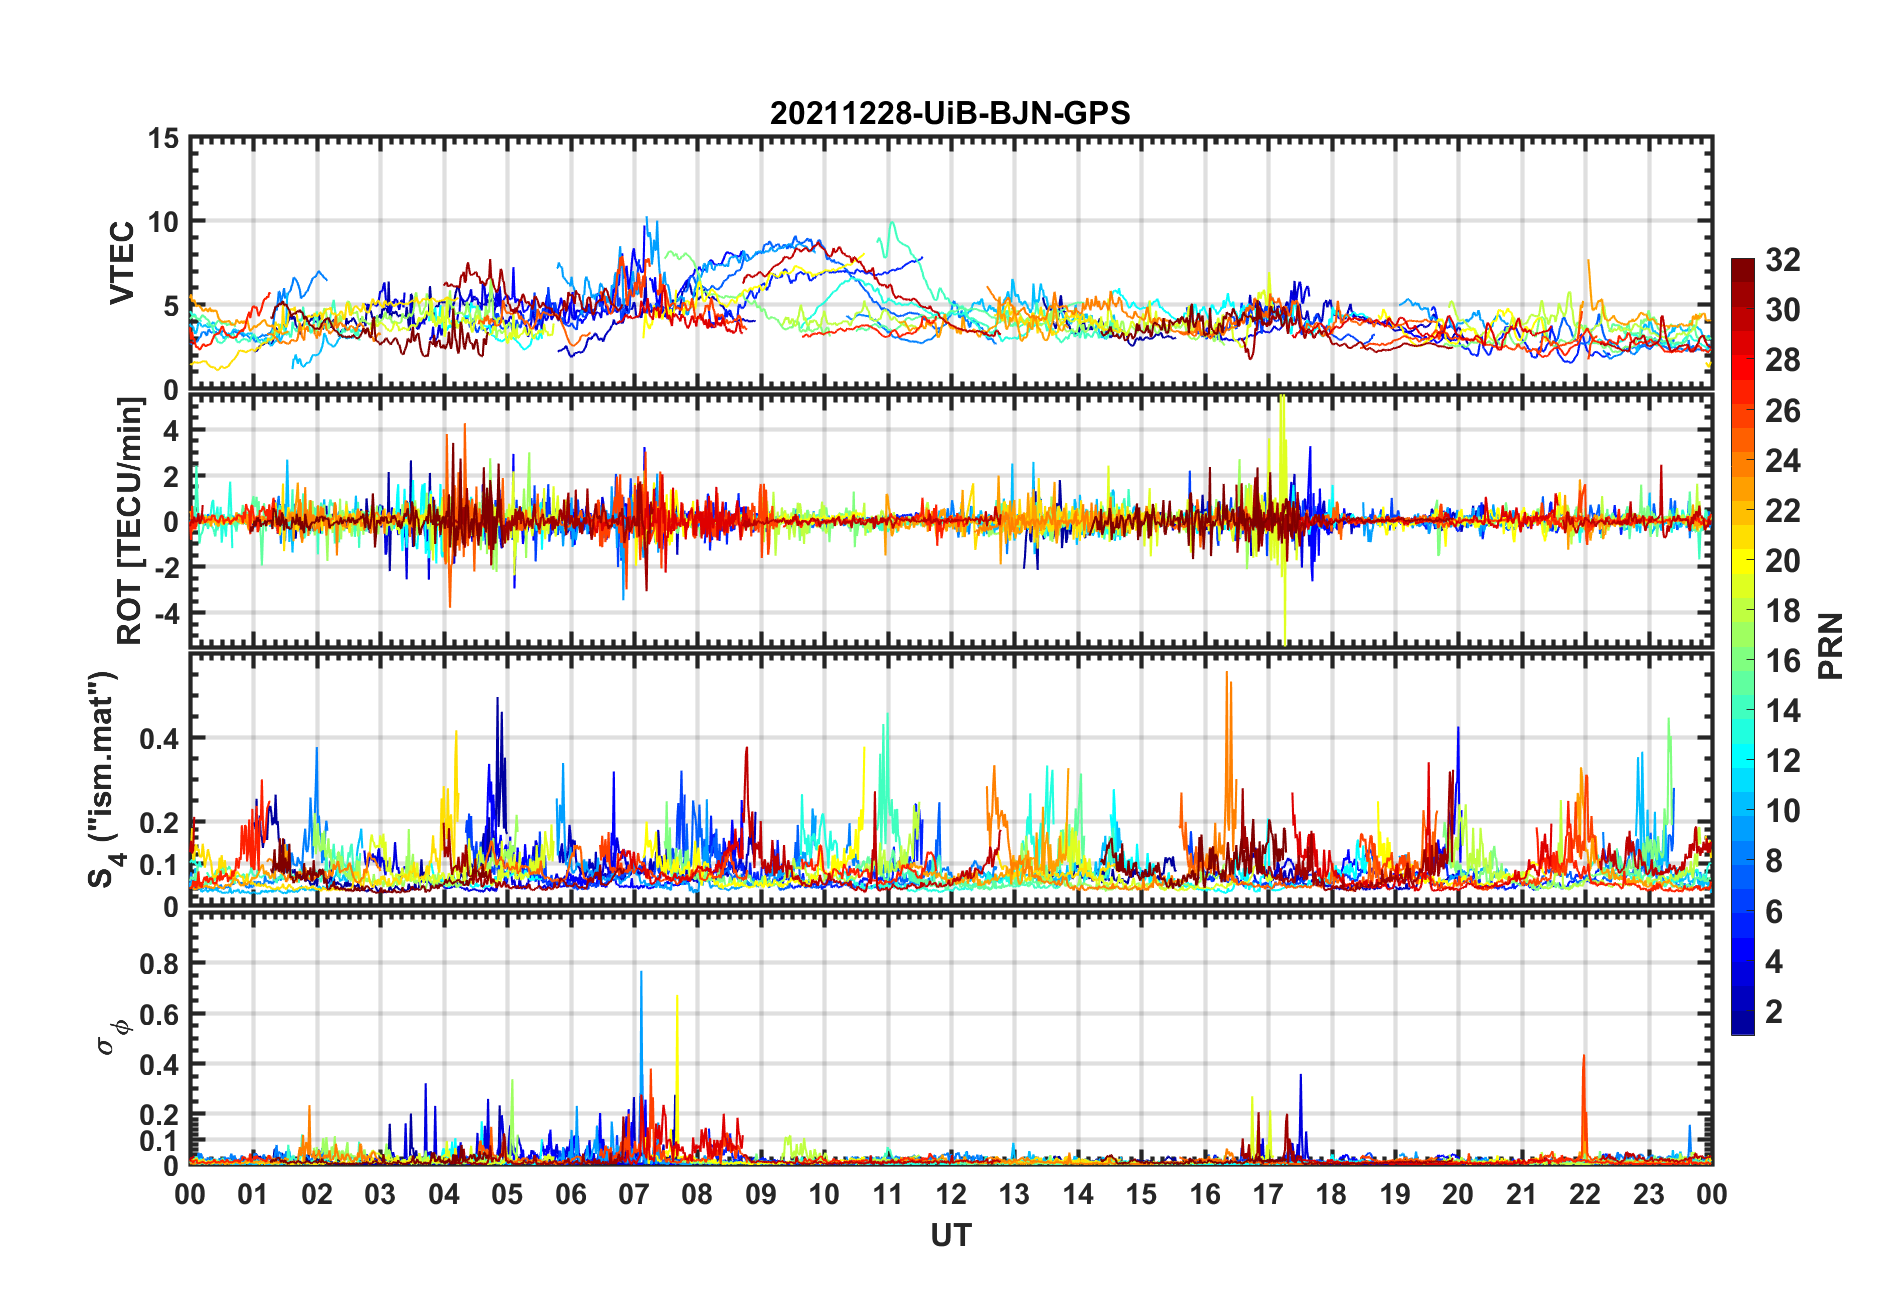Click colorbar tick label 2
The image size is (1902, 1292).
[x=1774, y=1012]
